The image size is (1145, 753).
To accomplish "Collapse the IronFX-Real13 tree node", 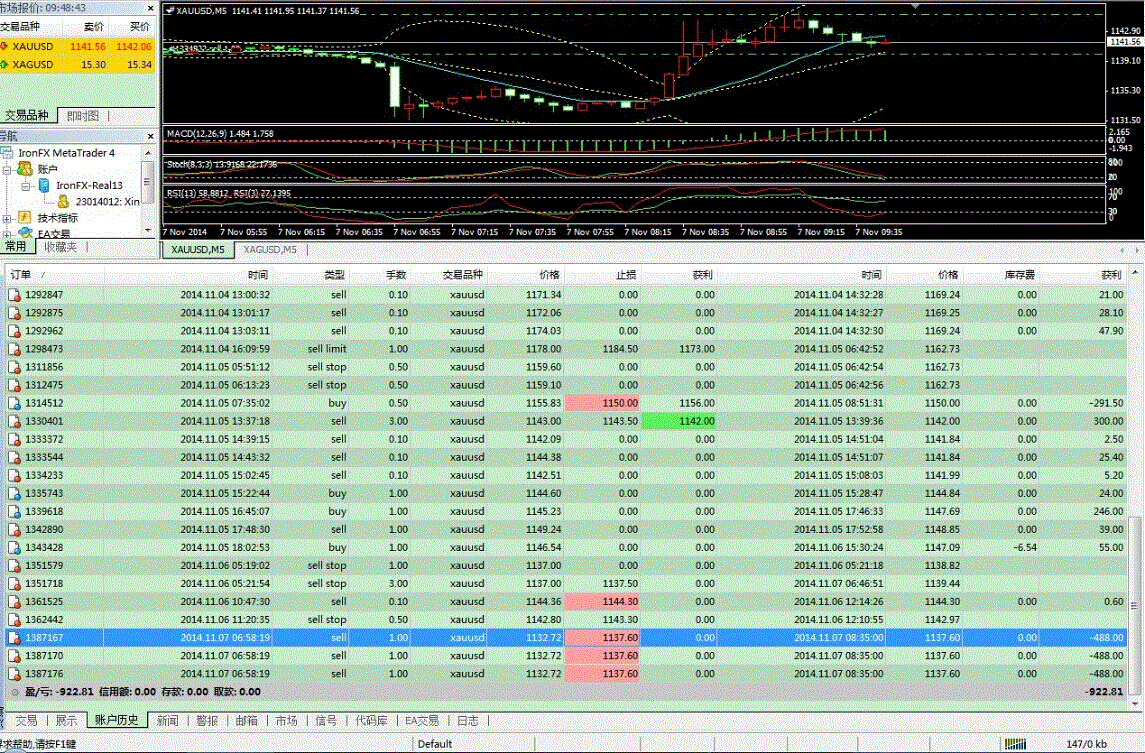I will pyautogui.click(x=25, y=186).
